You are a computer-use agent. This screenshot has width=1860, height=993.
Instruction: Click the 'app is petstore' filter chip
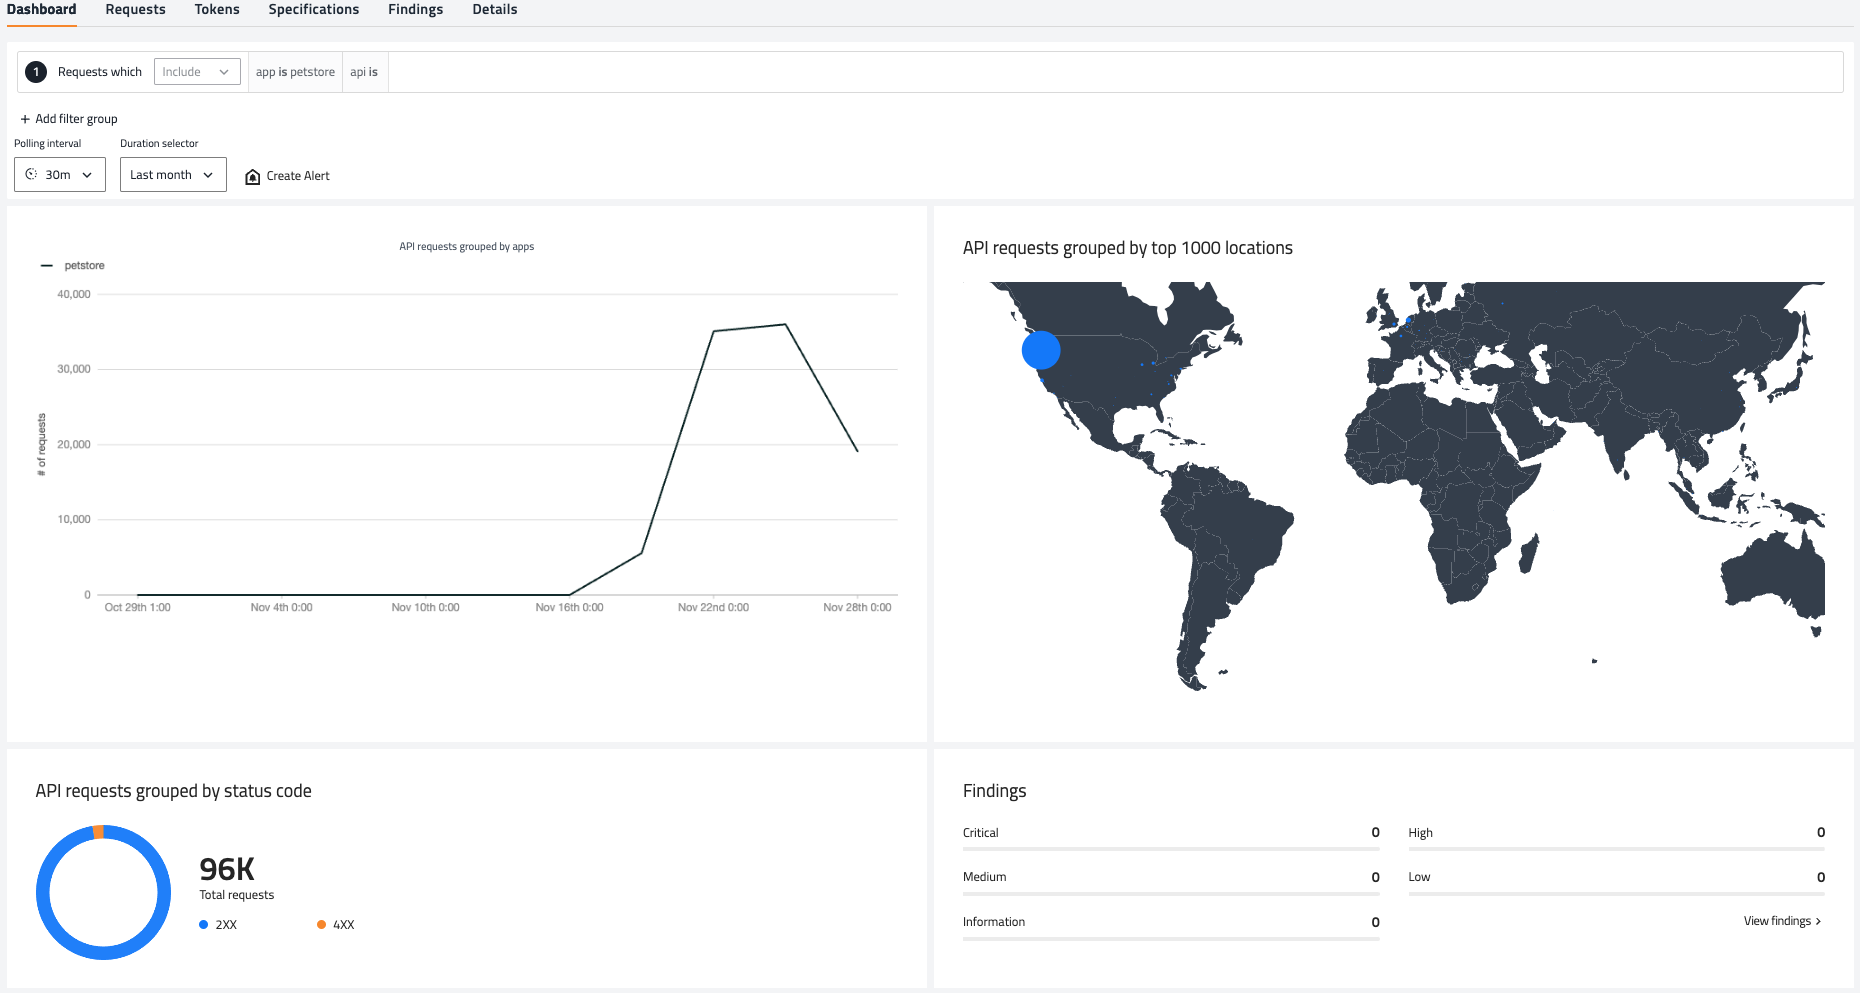tap(295, 72)
